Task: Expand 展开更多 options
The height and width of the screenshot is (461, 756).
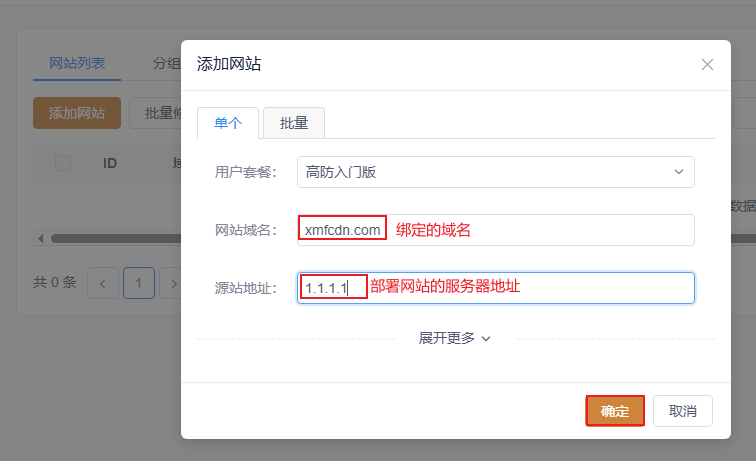Action: point(455,338)
